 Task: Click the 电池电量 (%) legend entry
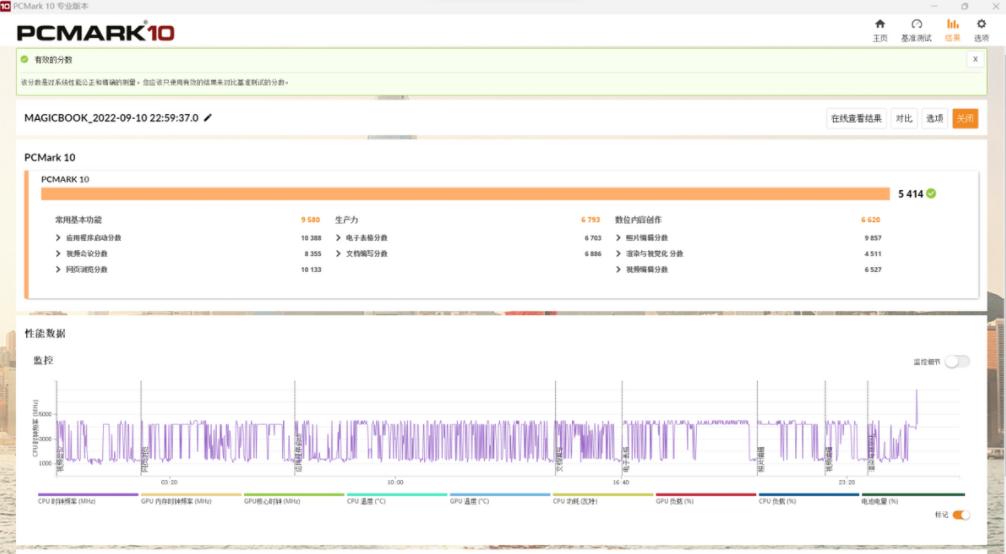912,498
